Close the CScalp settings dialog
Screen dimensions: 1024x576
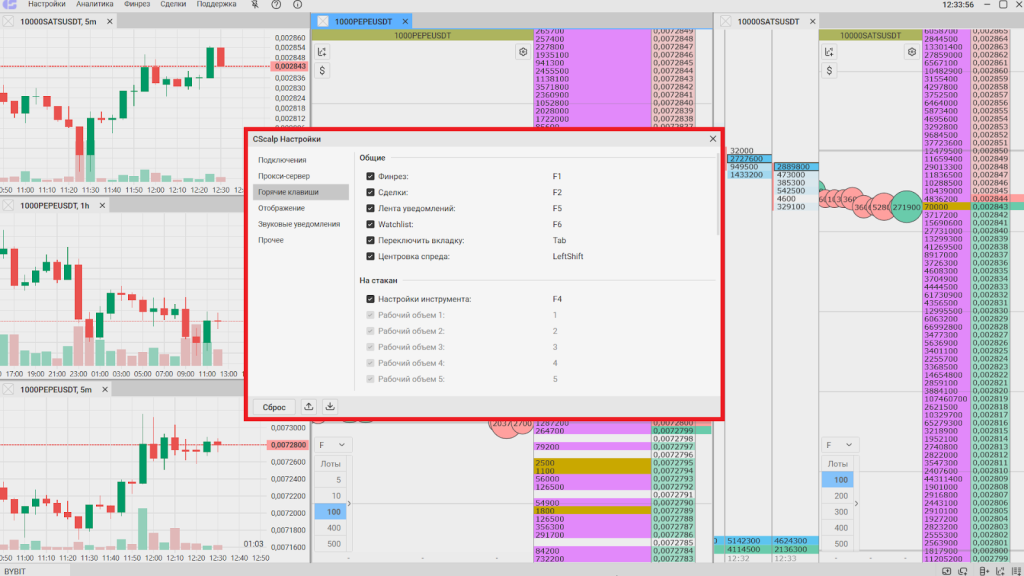coord(713,140)
